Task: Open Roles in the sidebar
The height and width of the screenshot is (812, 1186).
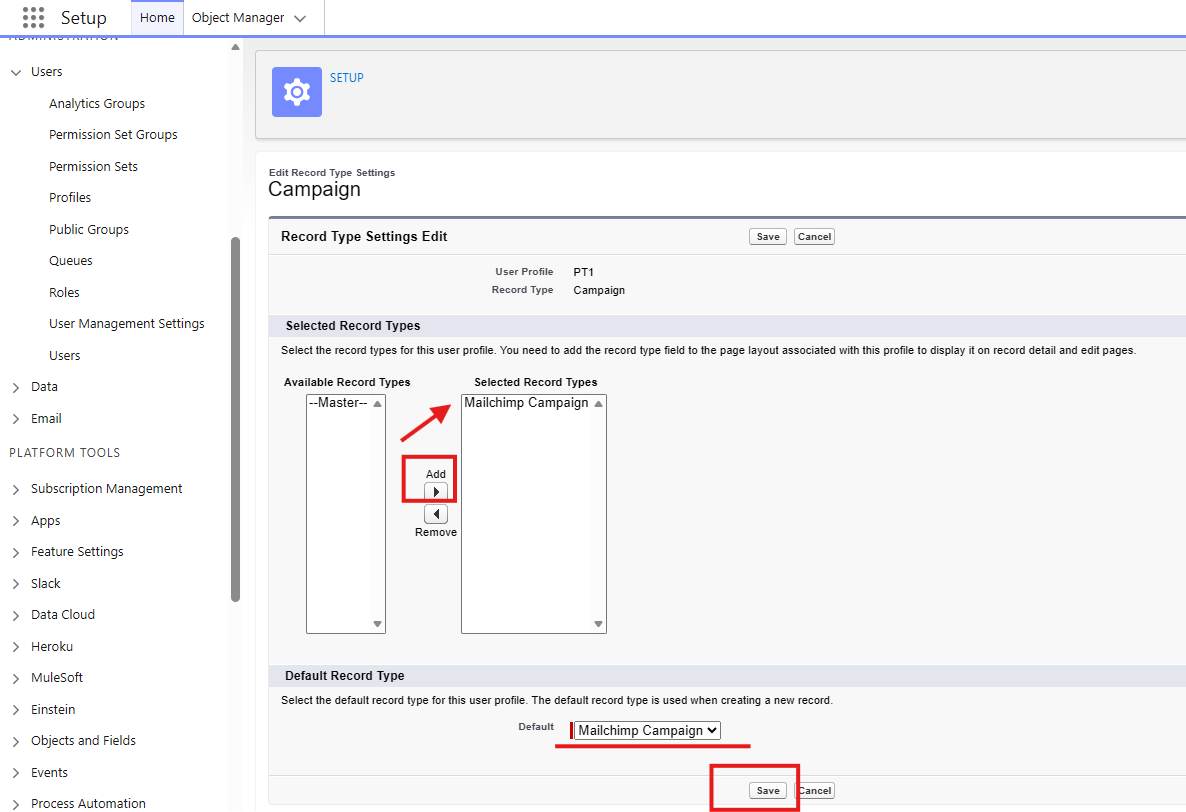Action: click(x=64, y=293)
